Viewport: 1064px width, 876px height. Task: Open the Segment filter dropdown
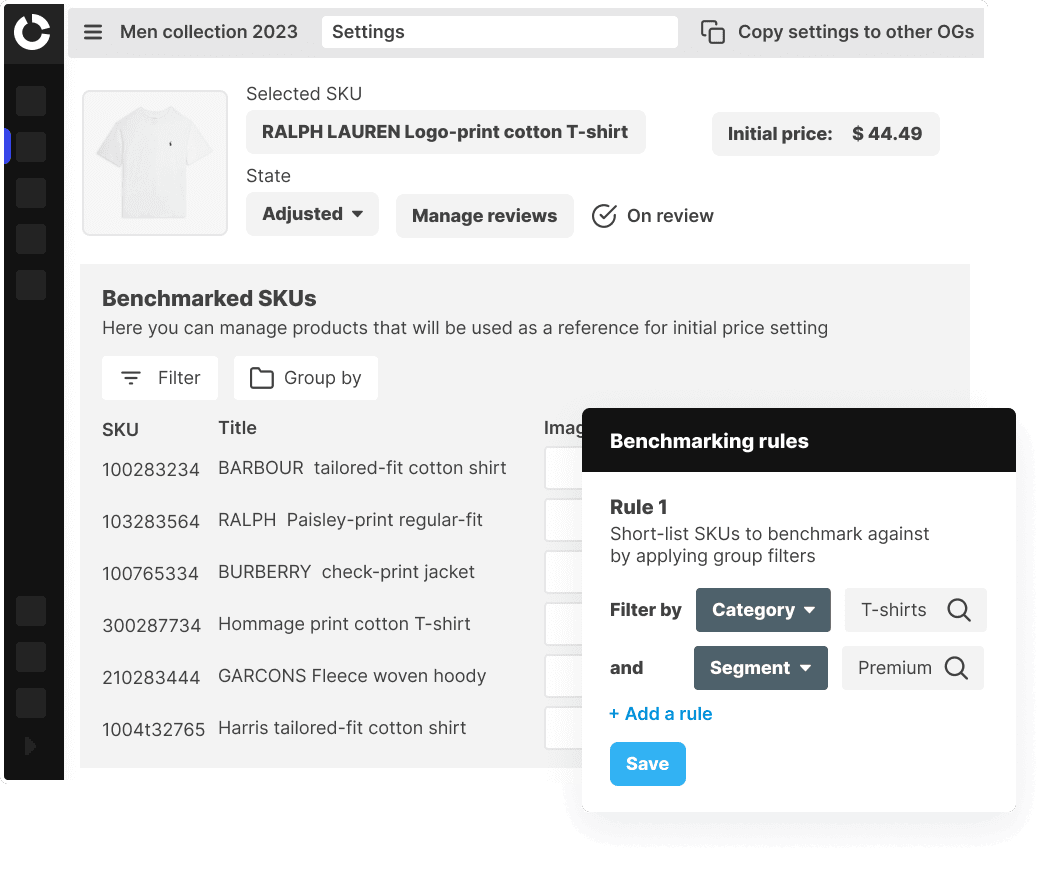click(760, 668)
